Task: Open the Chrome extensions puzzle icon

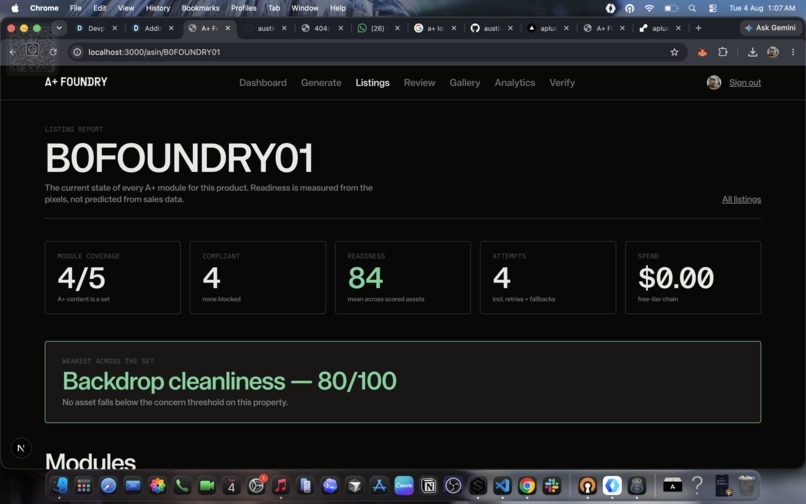Action: tap(723, 52)
